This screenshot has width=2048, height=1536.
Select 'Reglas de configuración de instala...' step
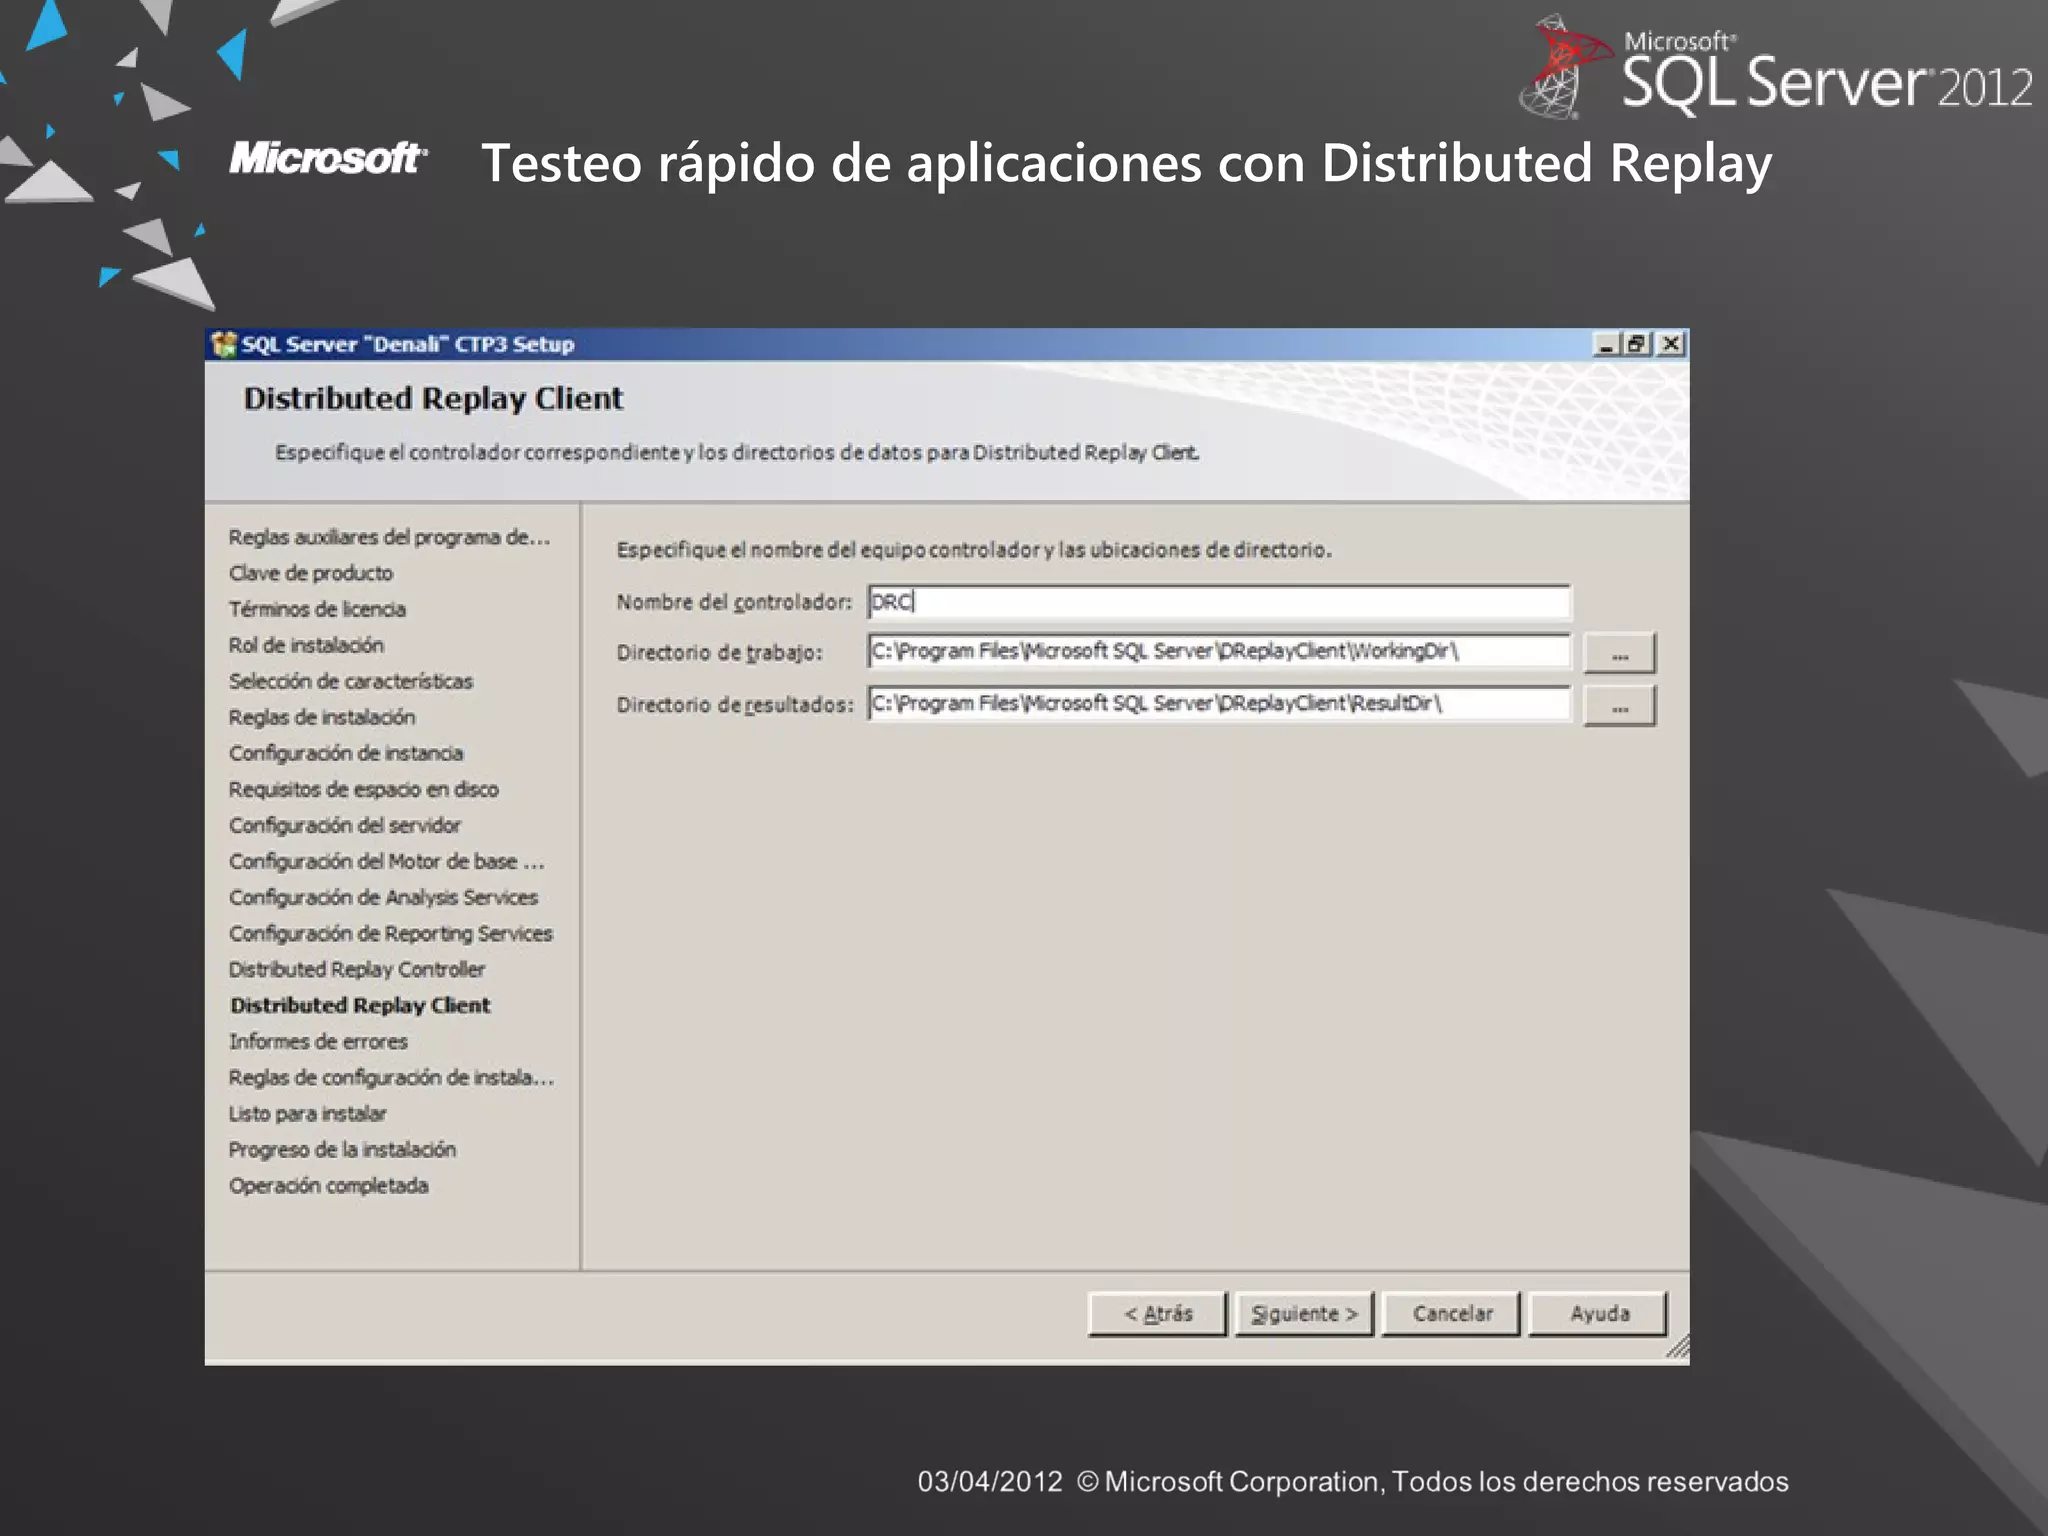point(391,1078)
